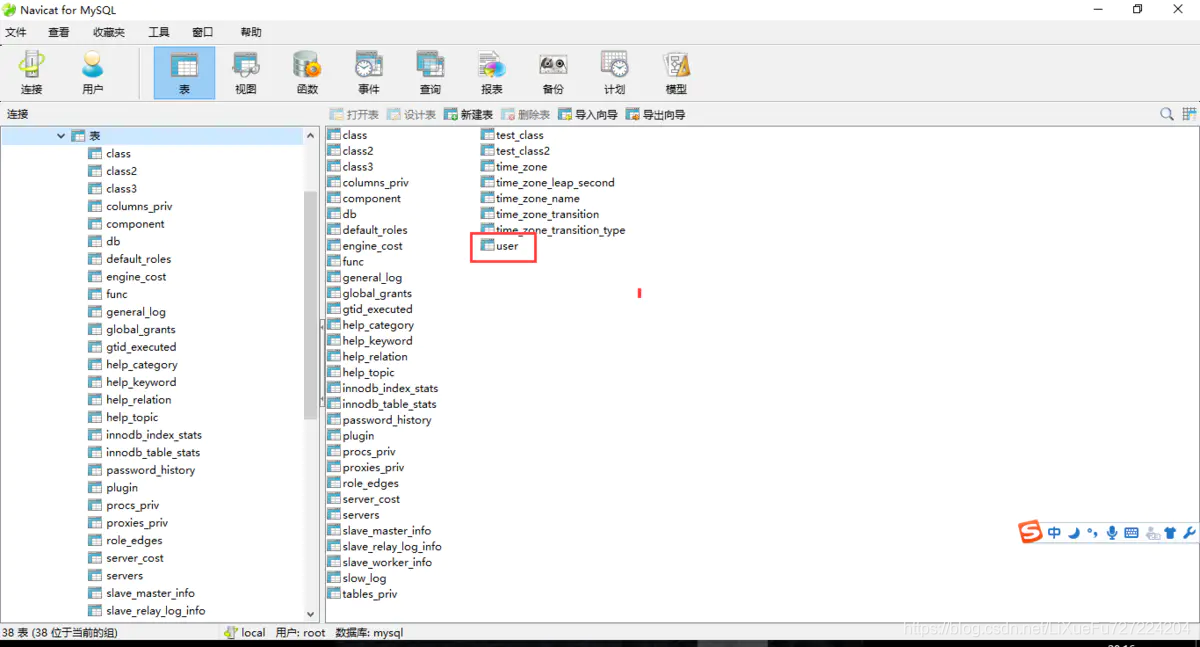The height and width of the screenshot is (647, 1200).
Task: Select help_keyword in tree panel
Action: click(x=132, y=382)
